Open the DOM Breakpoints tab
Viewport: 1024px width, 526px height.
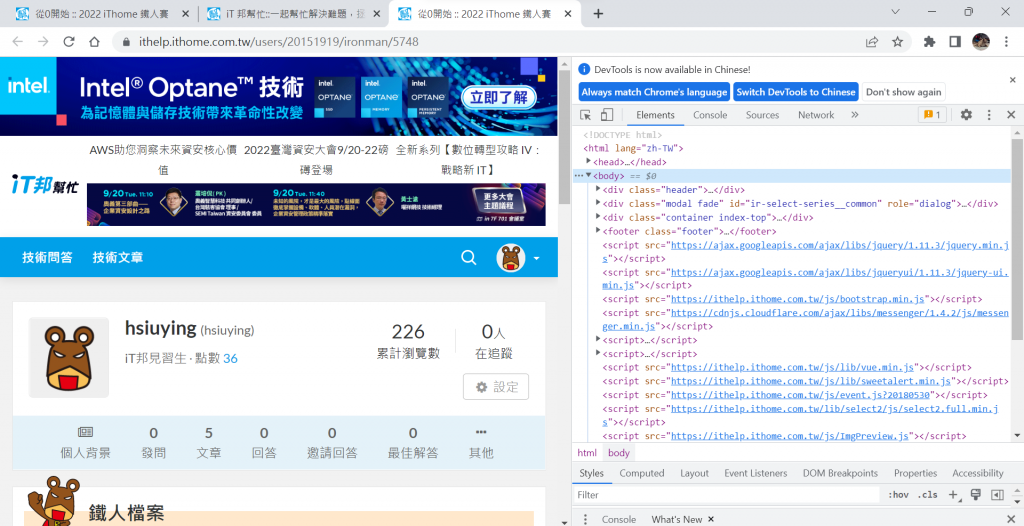(x=840, y=473)
